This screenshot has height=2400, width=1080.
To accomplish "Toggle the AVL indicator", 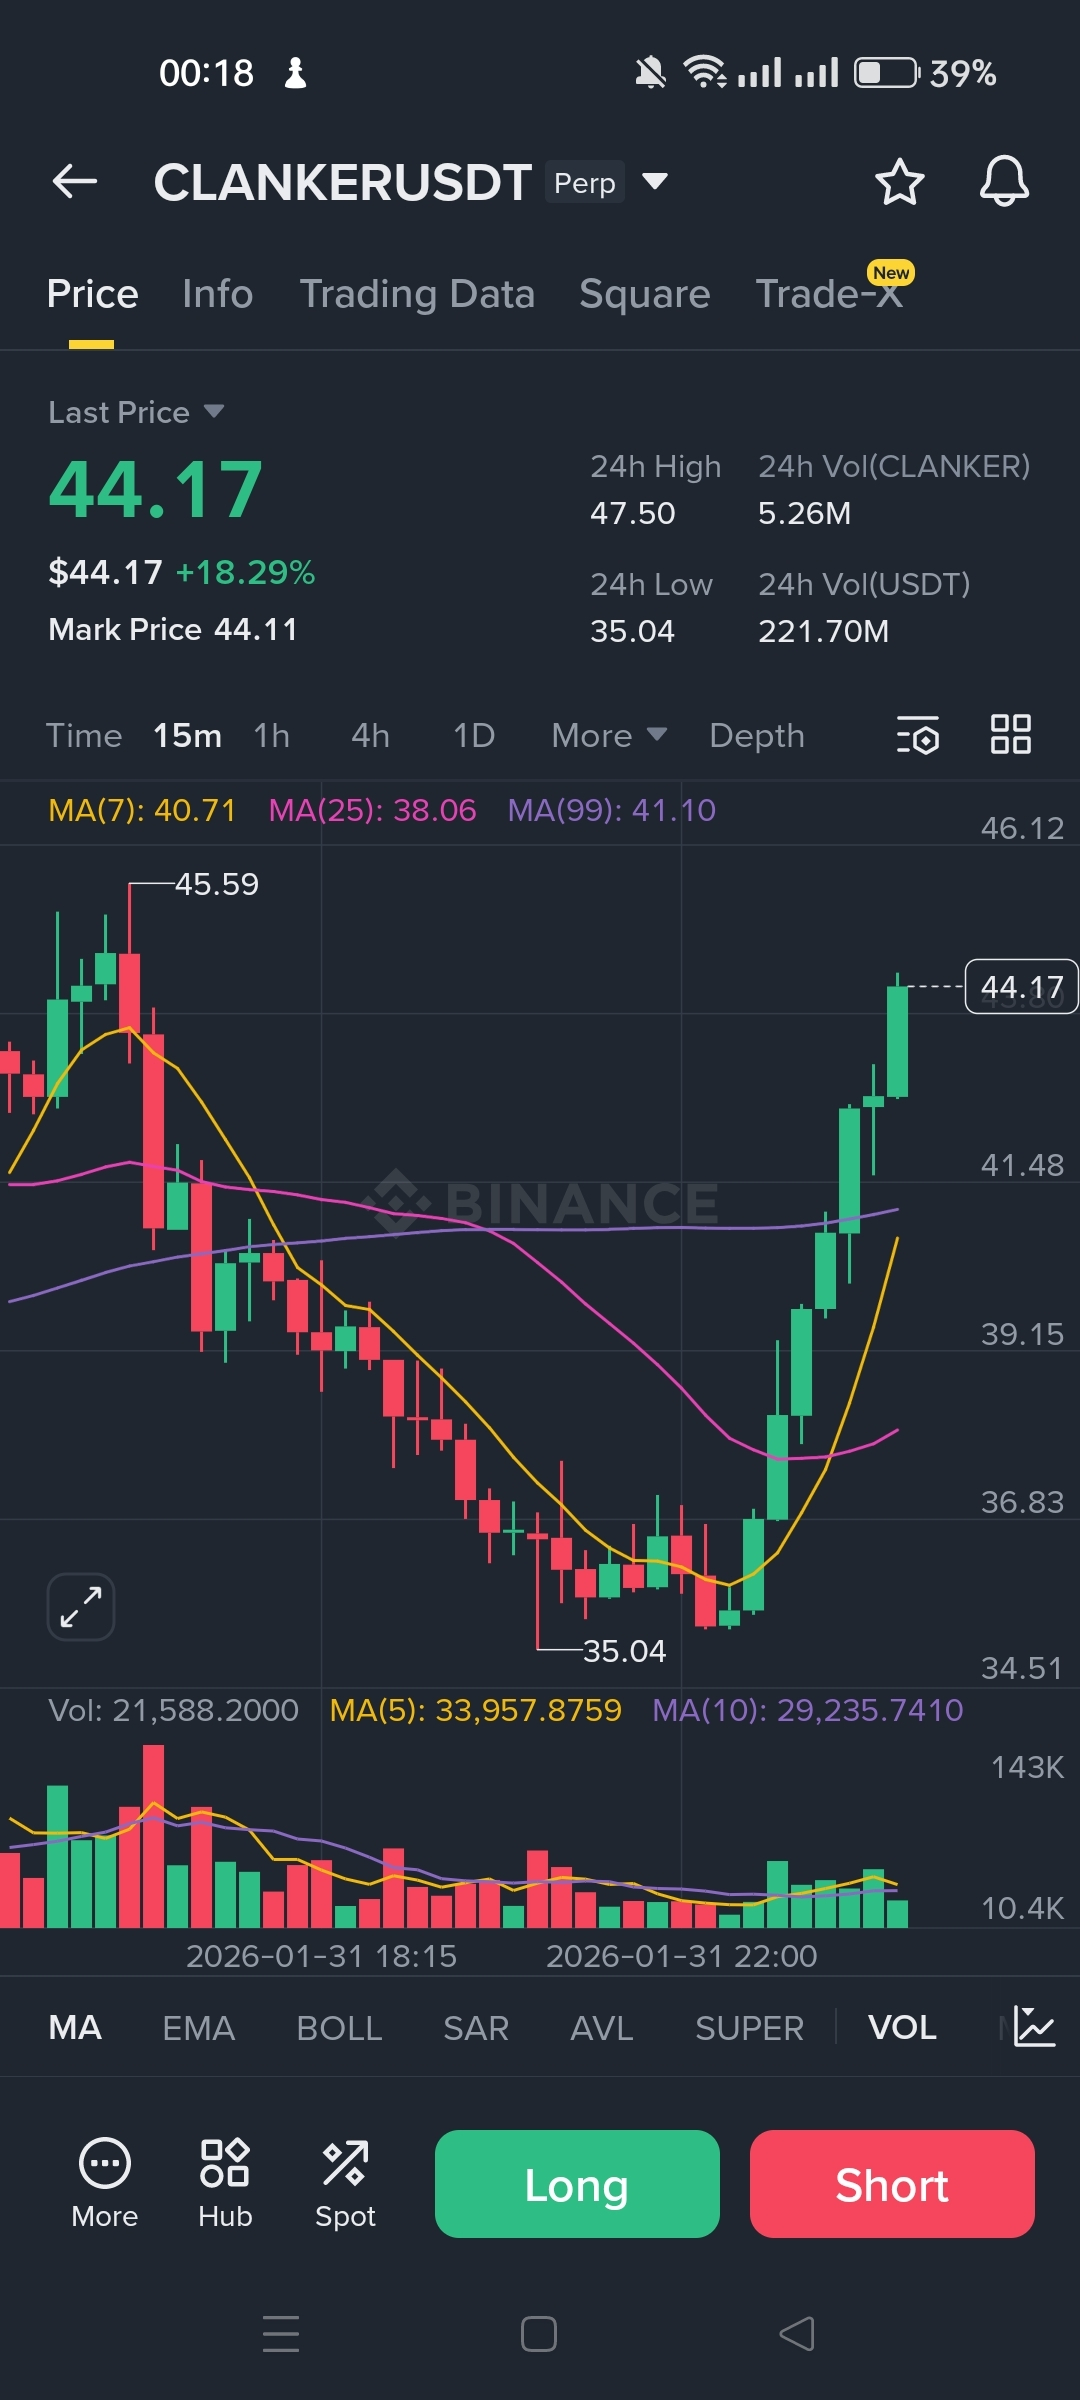I will [x=601, y=2027].
